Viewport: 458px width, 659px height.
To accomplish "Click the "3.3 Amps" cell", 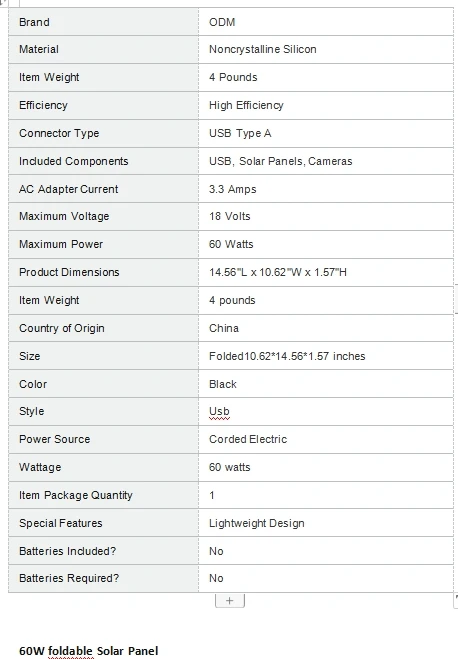I will (x=326, y=189).
